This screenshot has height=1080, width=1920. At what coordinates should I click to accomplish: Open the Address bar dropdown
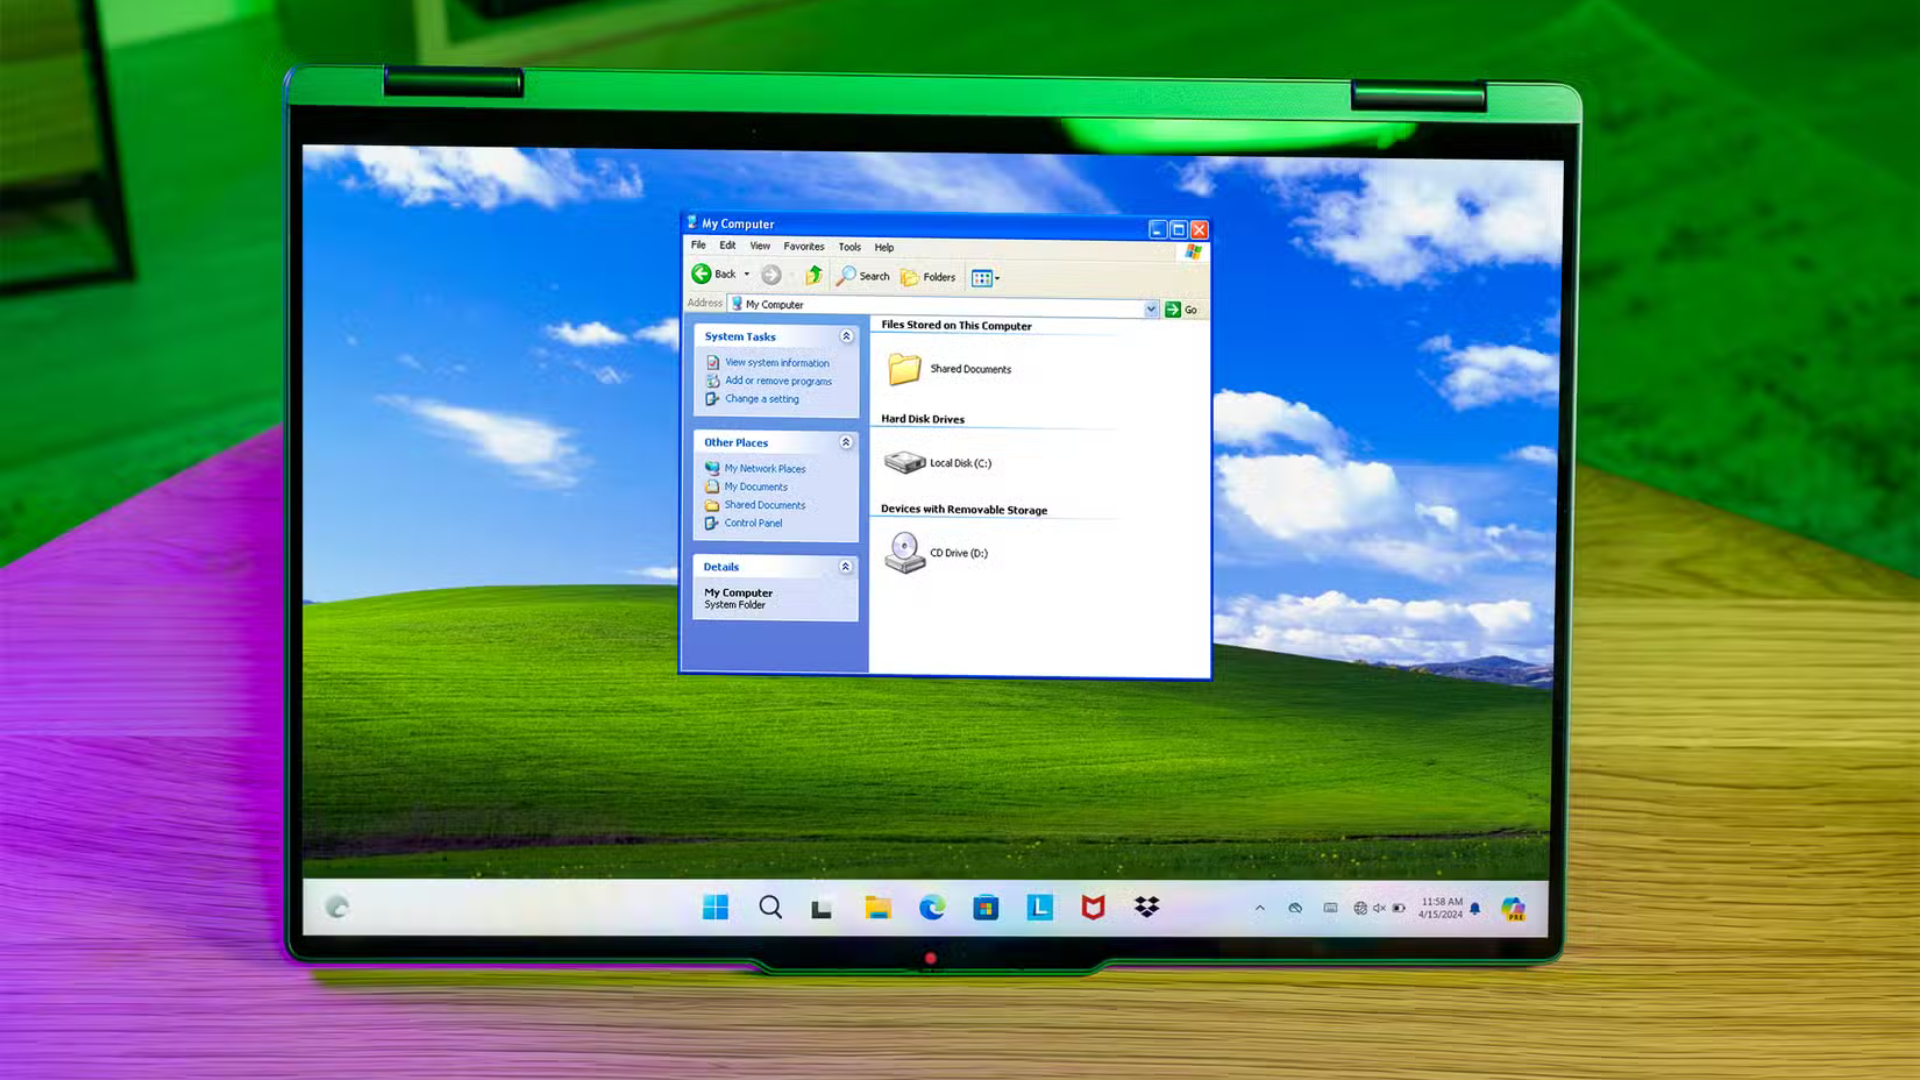click(1151, 308)
